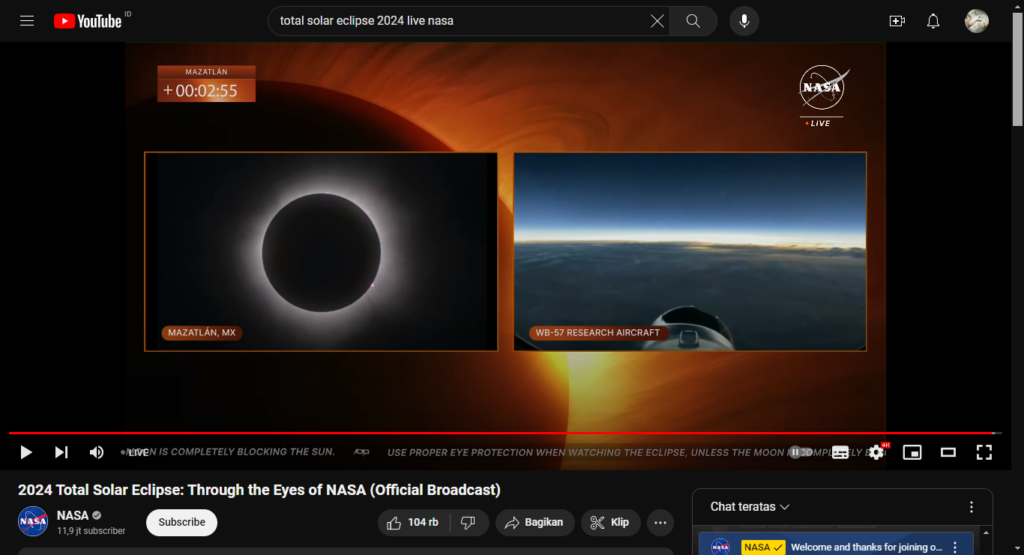Screen dimensions: 1024x555
Task: Open options on the pinned NASA message
Action: click(955, 547)
